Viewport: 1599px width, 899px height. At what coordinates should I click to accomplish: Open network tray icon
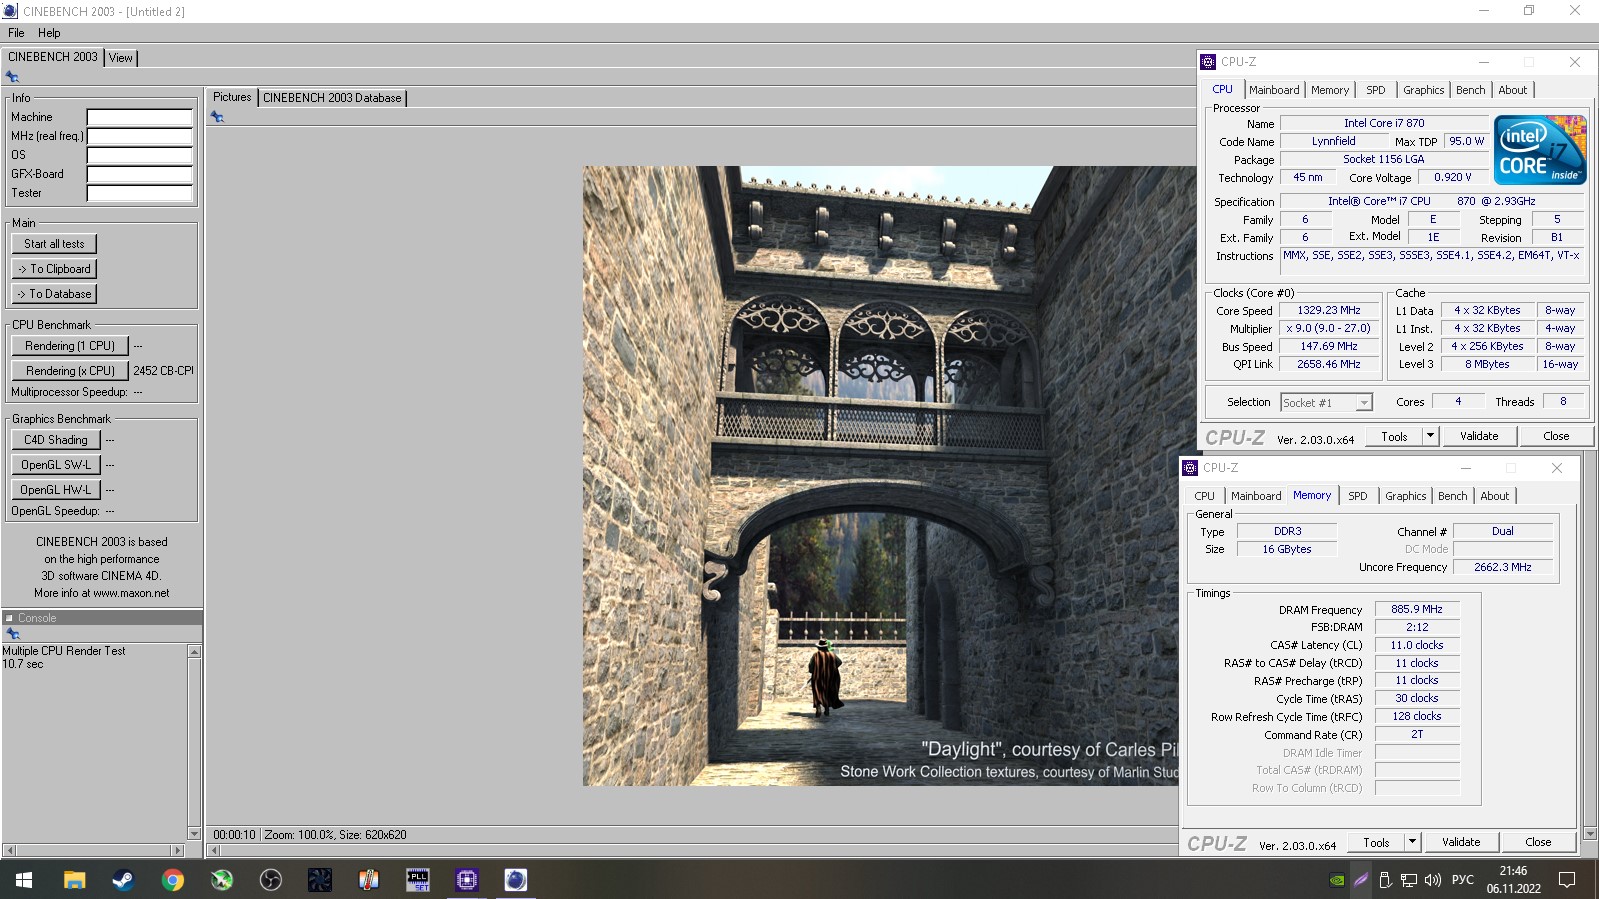1408,880
